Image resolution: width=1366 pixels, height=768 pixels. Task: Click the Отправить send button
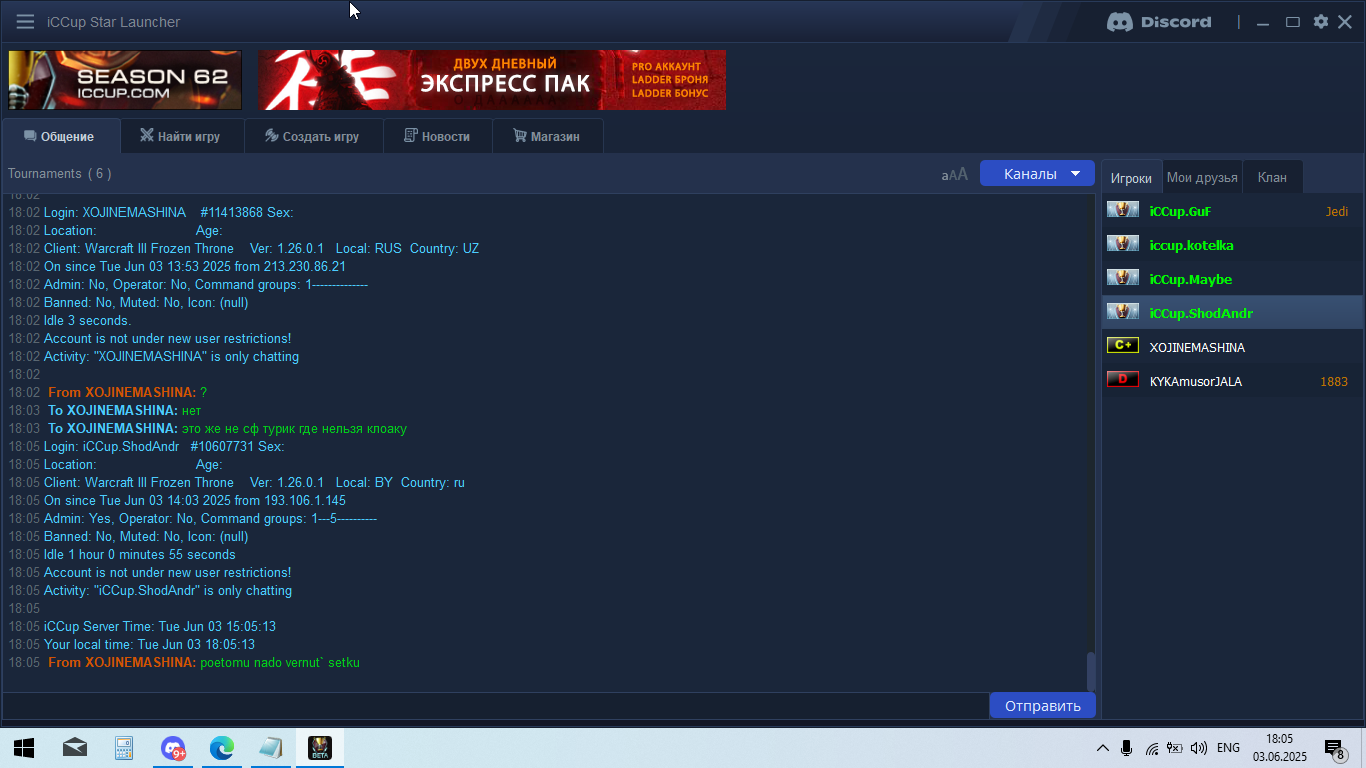1042,705
